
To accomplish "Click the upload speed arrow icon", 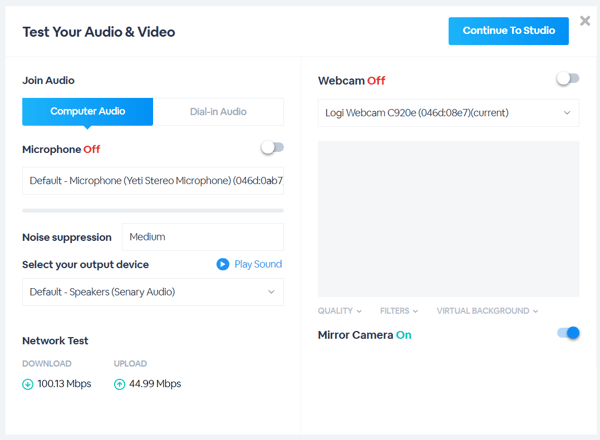I will (x=120, y=384).
